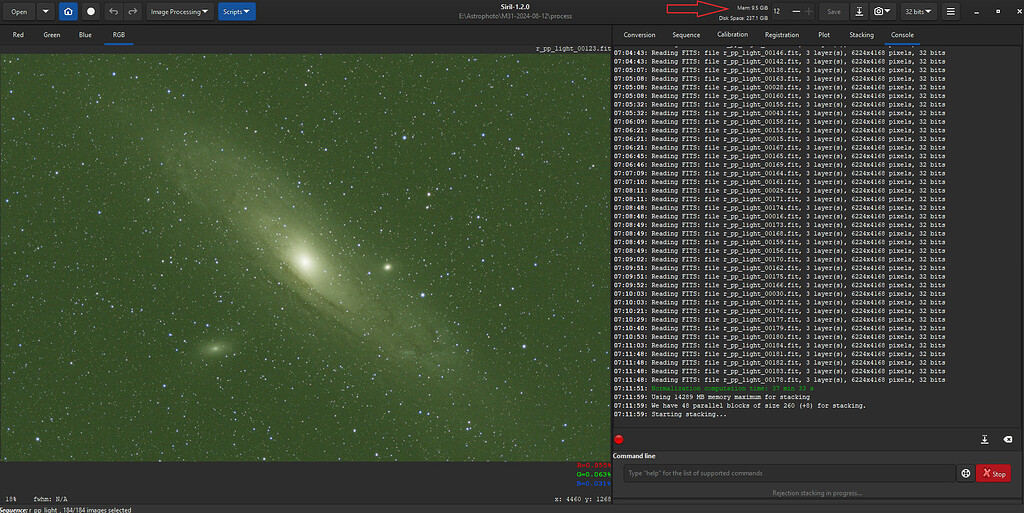Expand the arrow next to Open button
1024x513 pixels.
(45, 11)
